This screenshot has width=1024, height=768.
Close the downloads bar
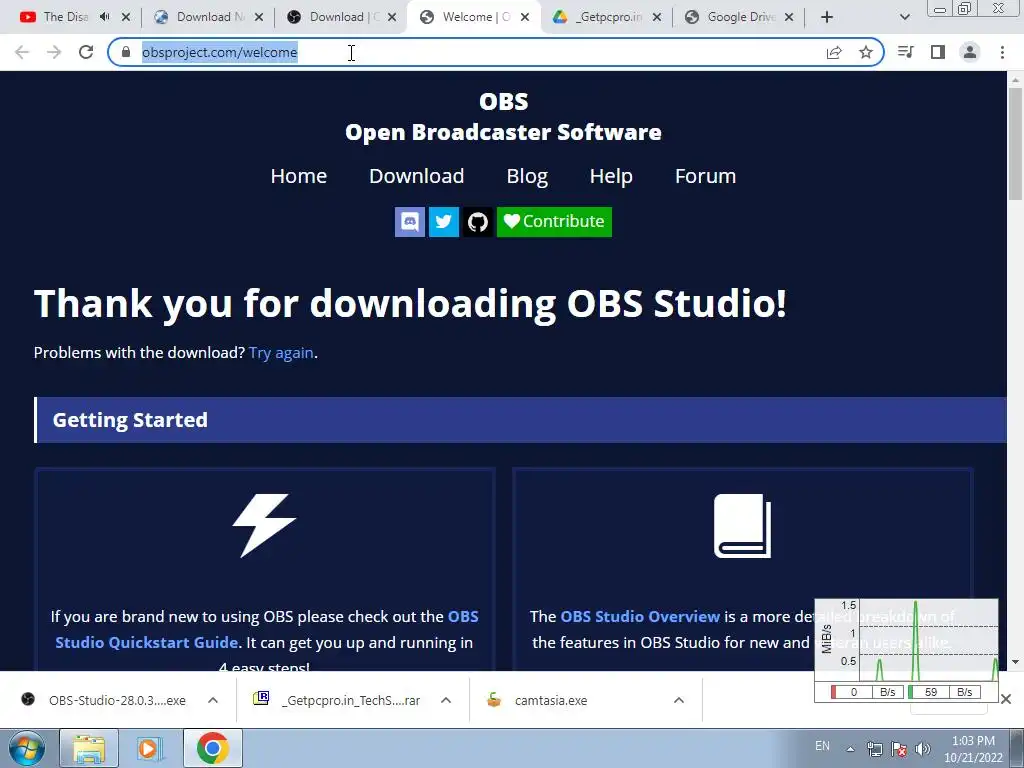point(1006,699)
